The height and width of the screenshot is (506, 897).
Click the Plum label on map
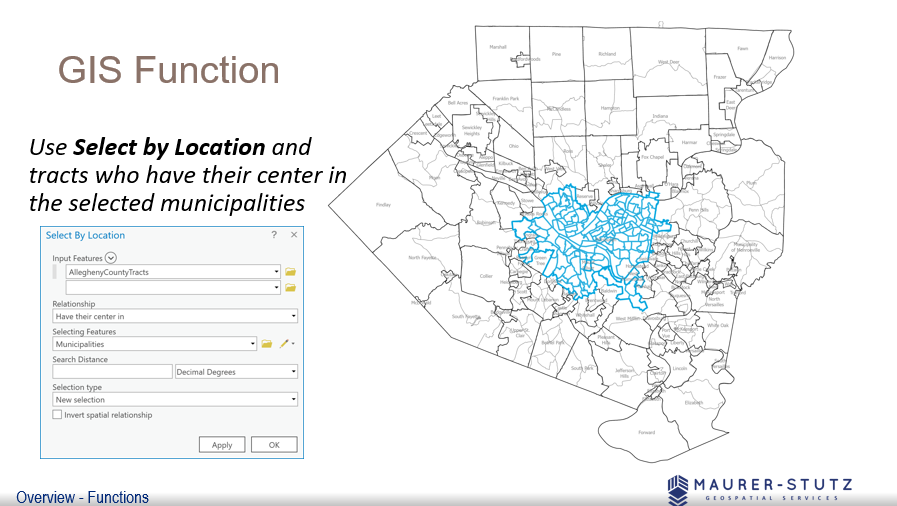point(751,183)
